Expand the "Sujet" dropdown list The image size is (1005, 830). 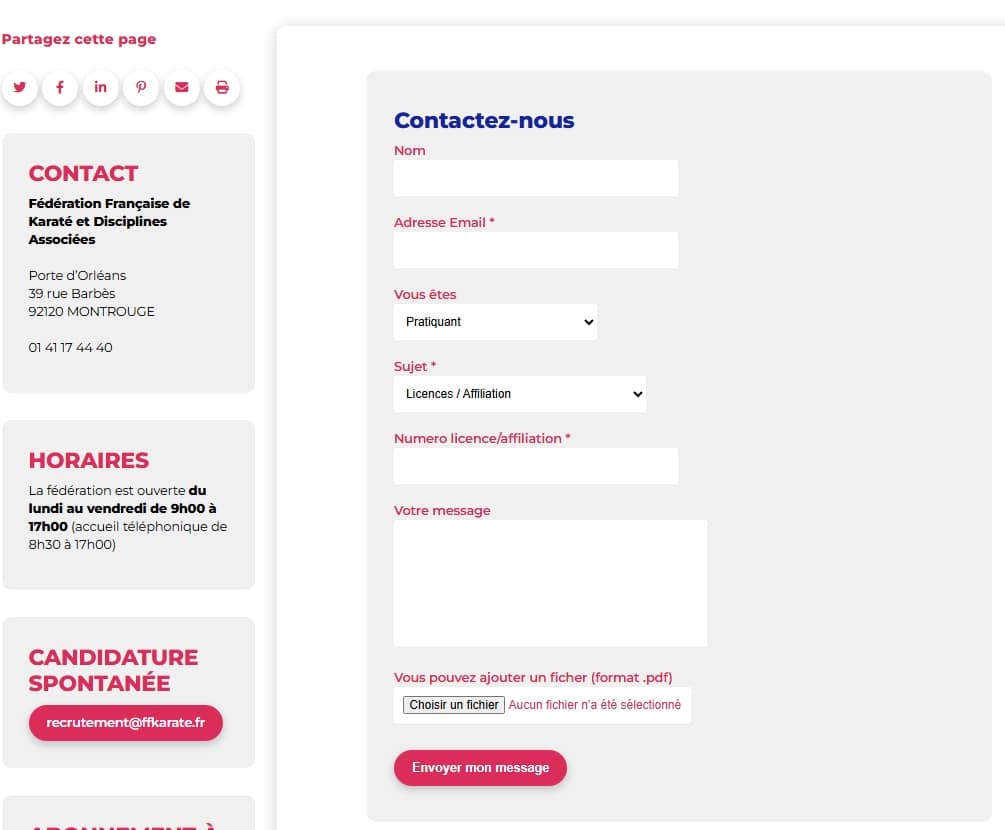(520, 394)
